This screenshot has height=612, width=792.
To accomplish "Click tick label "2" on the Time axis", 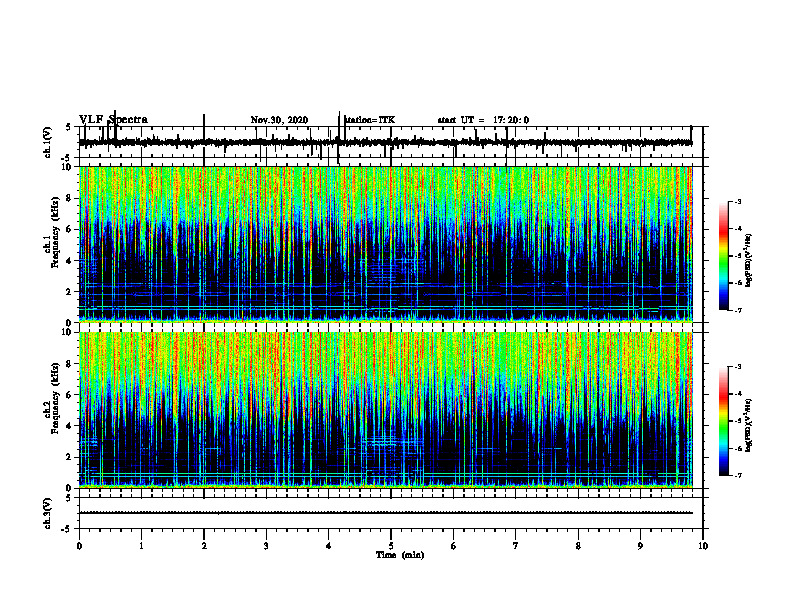I will pyautogui.click(x=204, y=546).
